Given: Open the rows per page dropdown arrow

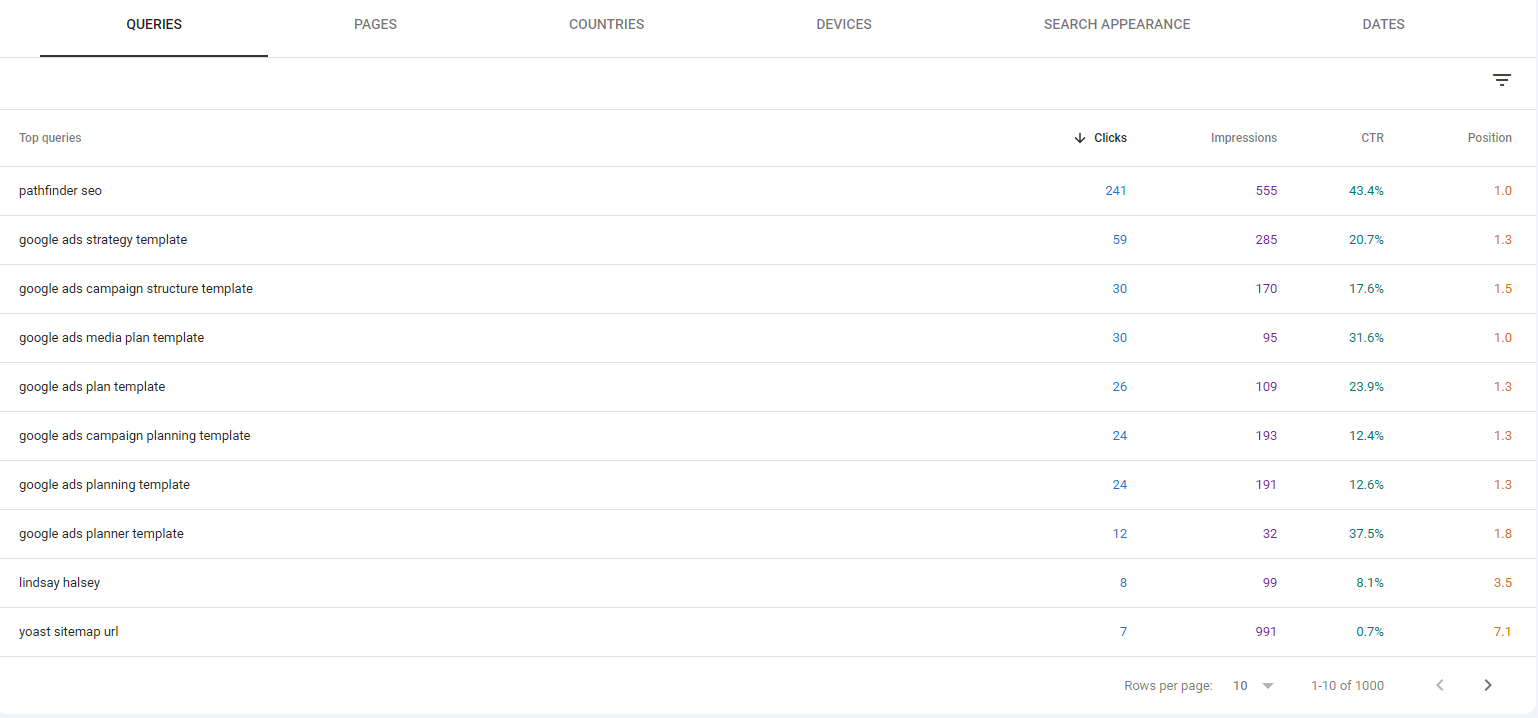Looking at the screenshot, I should pos(1269,685).
